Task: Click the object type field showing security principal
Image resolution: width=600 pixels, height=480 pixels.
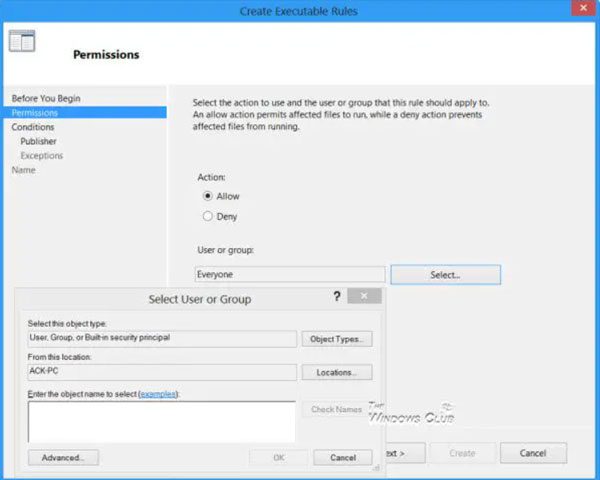Action: (x=162, y=339)
